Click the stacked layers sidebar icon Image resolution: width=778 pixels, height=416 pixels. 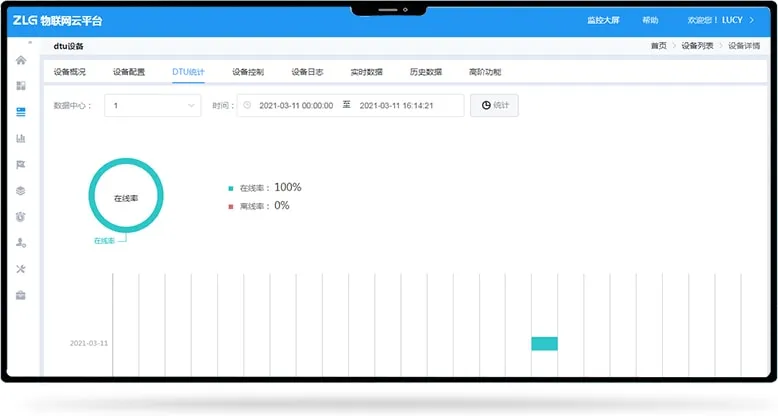[x=21, y=190]
